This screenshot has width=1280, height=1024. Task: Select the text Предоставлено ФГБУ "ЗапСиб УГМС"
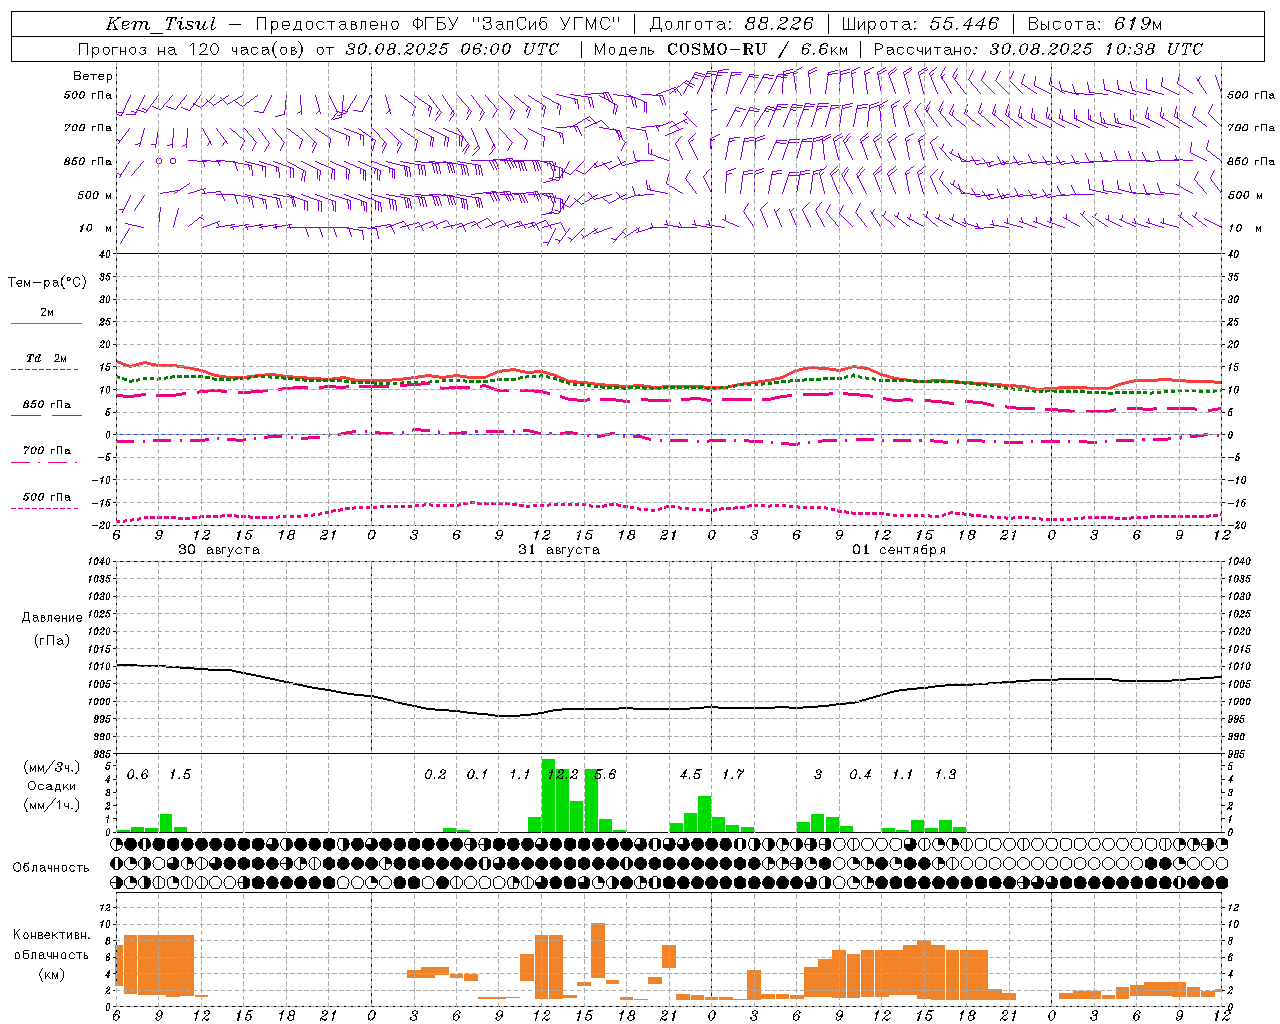point(438,24)
